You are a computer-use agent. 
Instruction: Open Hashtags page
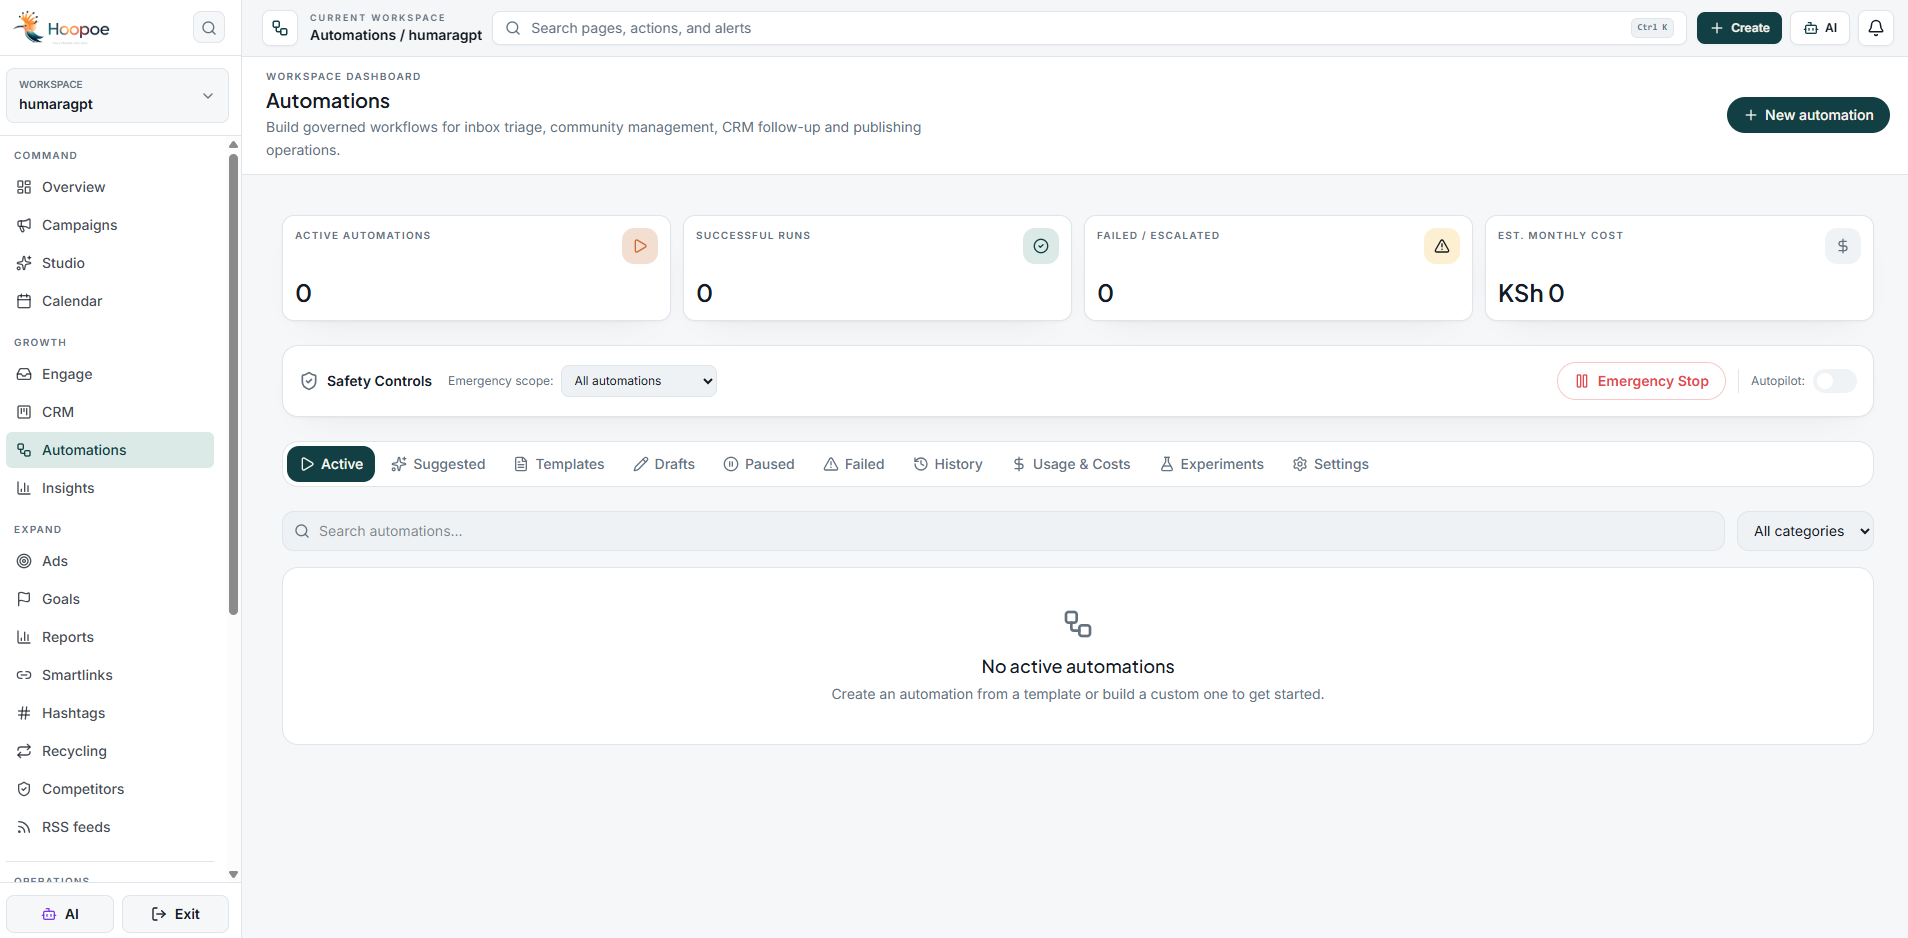coord(110,713)
